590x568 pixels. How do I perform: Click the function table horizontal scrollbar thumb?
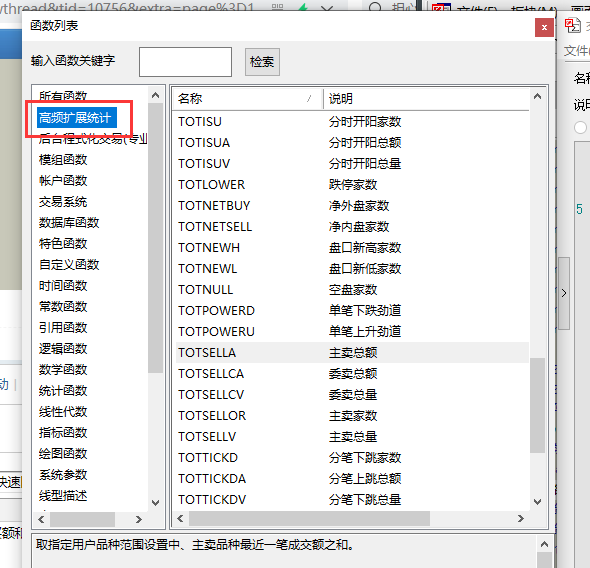309,519
